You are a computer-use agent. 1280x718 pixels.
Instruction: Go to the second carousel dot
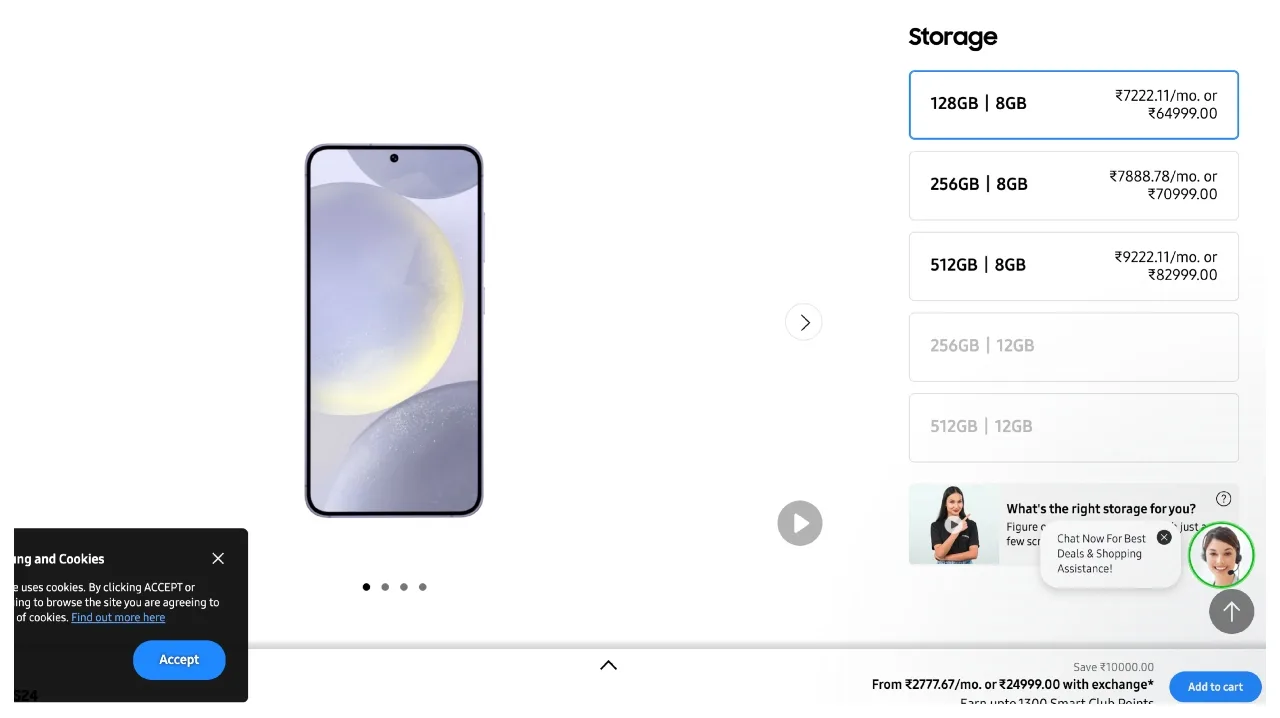385,587
